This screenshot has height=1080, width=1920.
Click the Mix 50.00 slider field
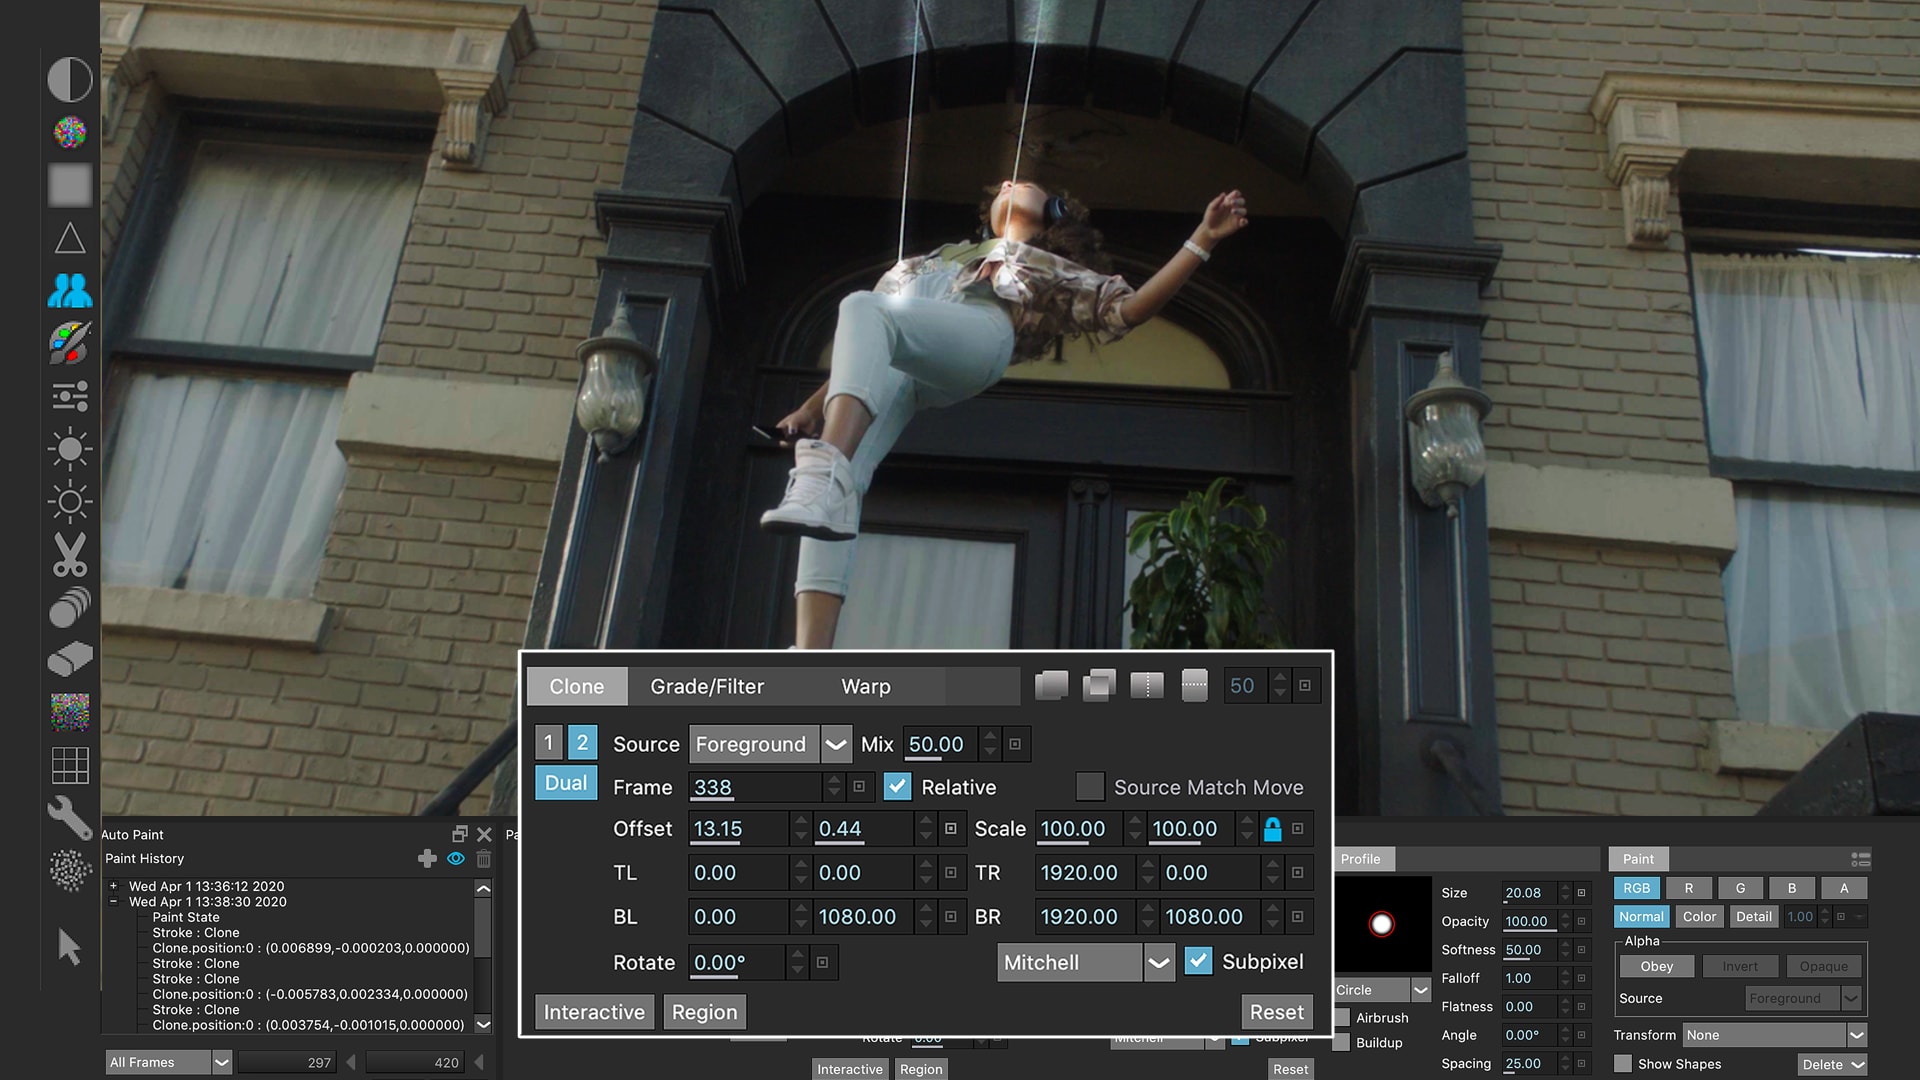941,744
